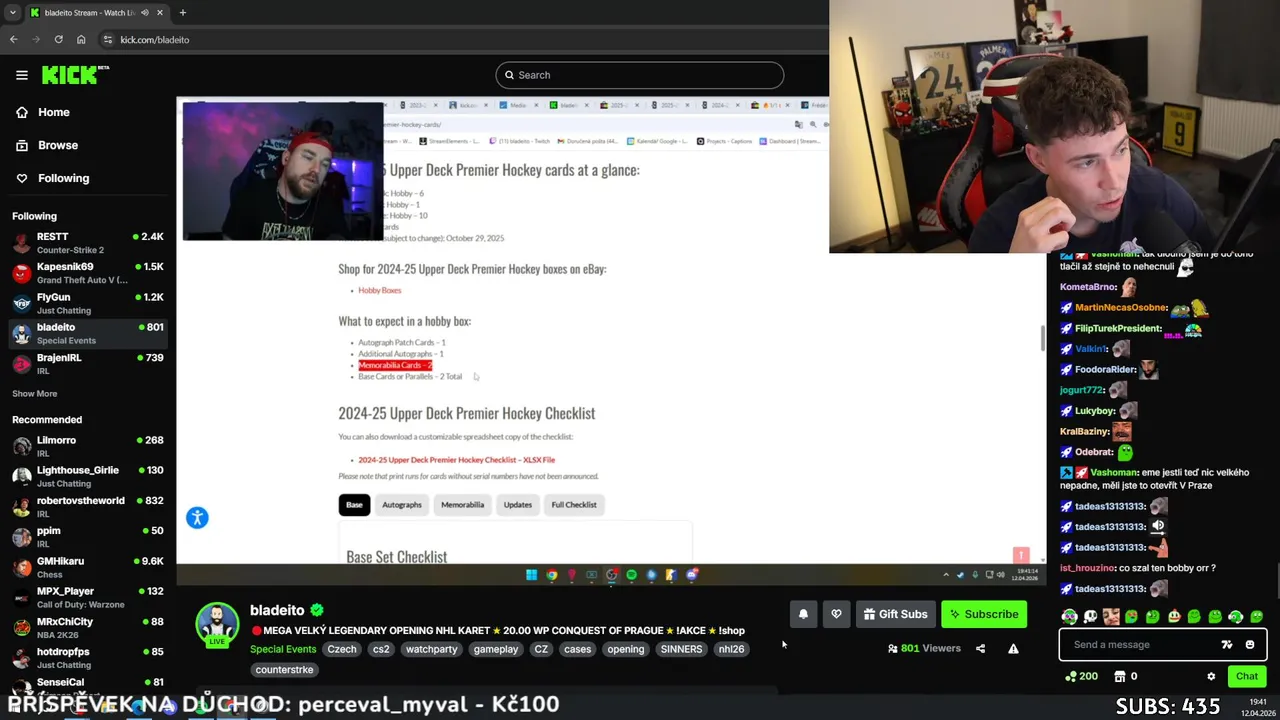Open GMHikaru recommended channel
1280x720 pixels.
[88, 567]
